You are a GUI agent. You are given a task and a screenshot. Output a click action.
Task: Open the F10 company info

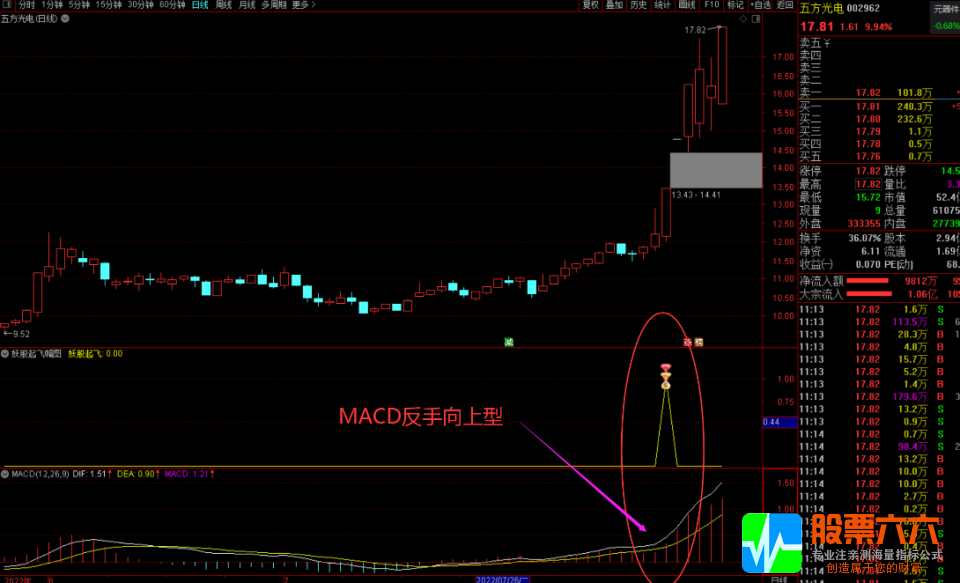coord(711,5)
